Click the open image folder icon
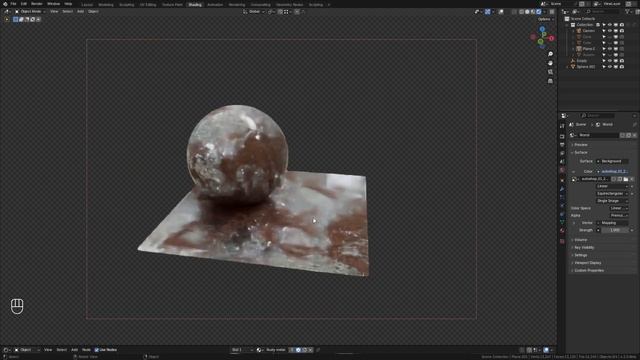 [626, 179]
